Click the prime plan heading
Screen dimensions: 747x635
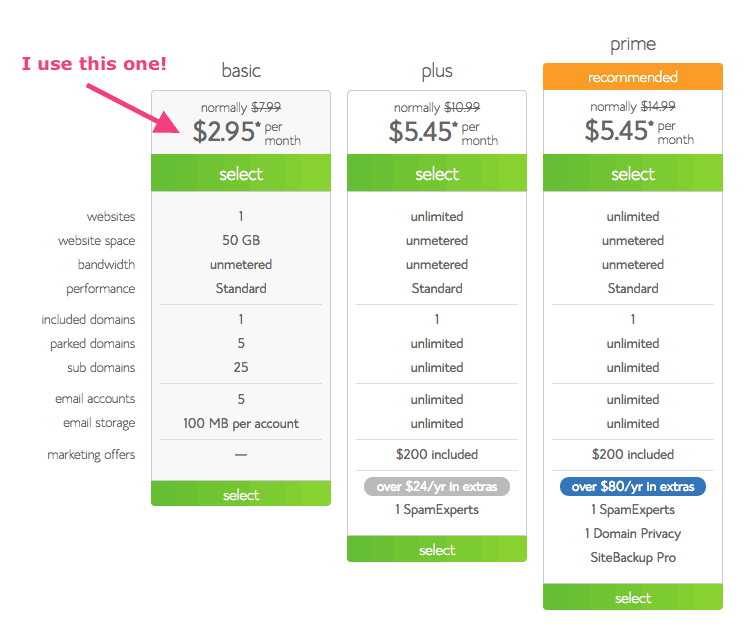(x=633, y=45)
